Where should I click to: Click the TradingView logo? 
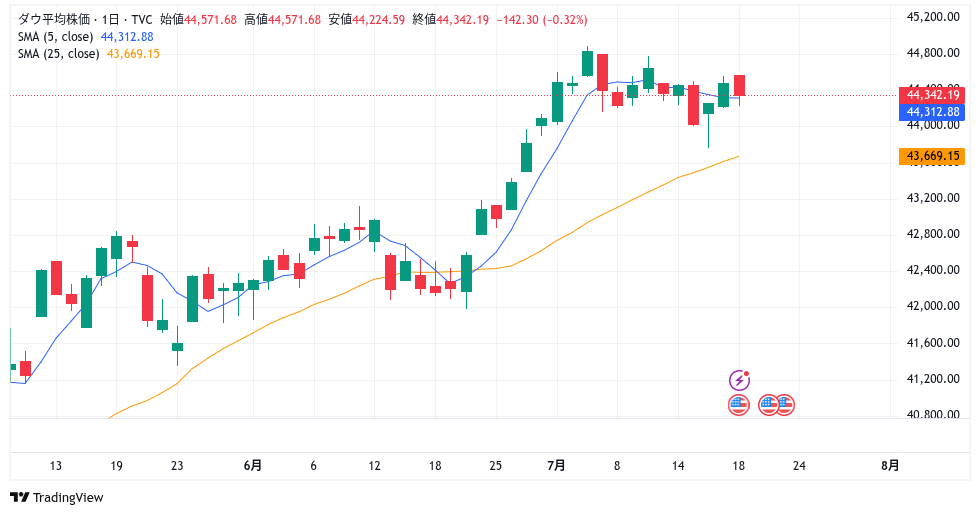pos(57,498)
